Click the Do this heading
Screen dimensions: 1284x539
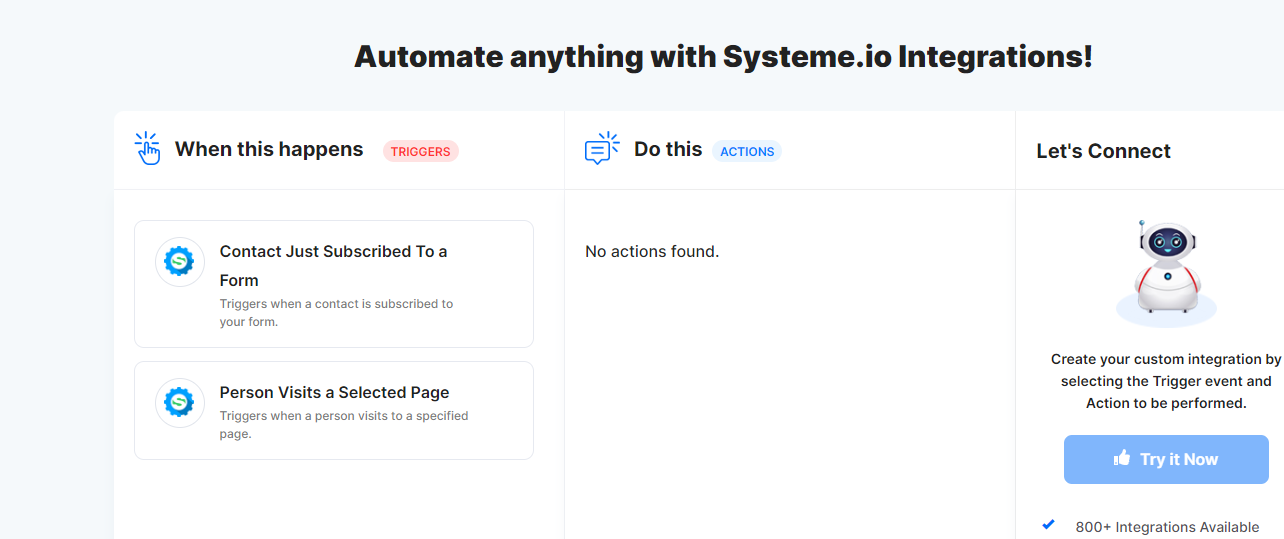668,149
